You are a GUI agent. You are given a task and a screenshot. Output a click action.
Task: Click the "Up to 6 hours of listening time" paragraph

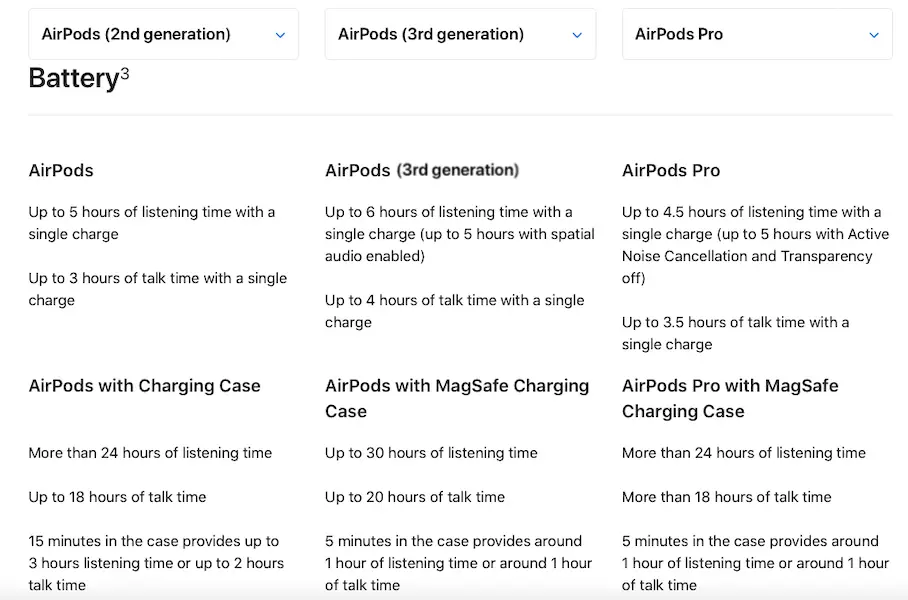459,234
